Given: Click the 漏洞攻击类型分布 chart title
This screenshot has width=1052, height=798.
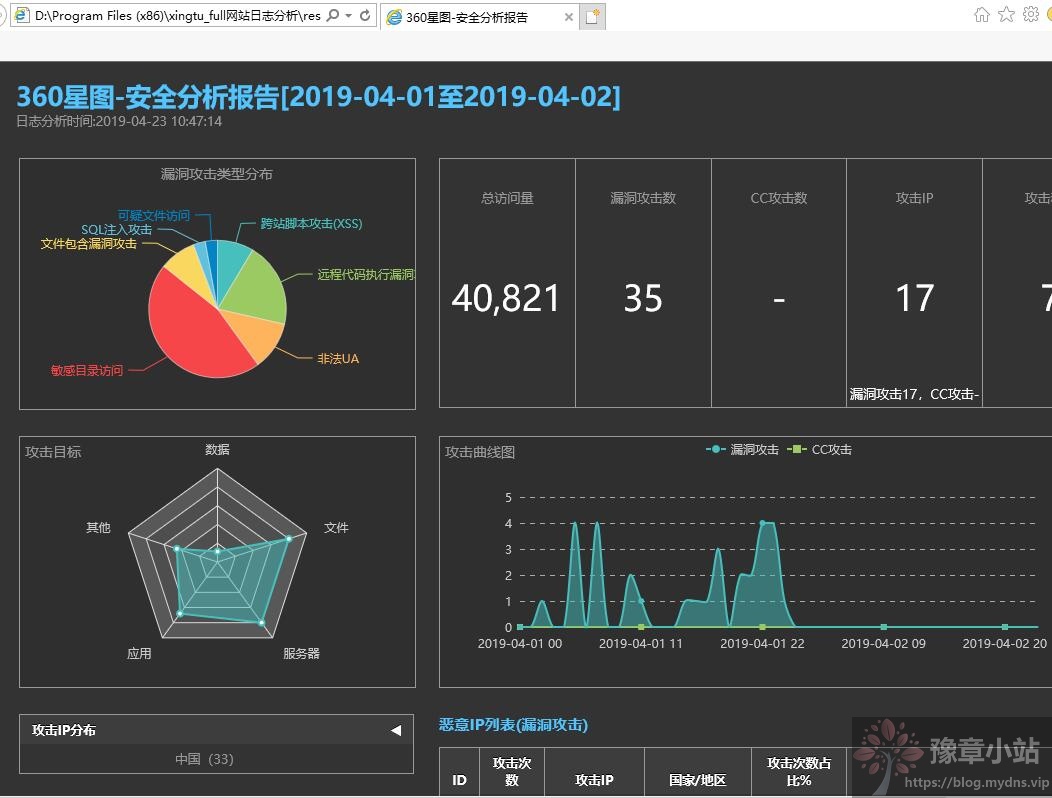Looking at the screenshot, I should click(x=217, y=174).
